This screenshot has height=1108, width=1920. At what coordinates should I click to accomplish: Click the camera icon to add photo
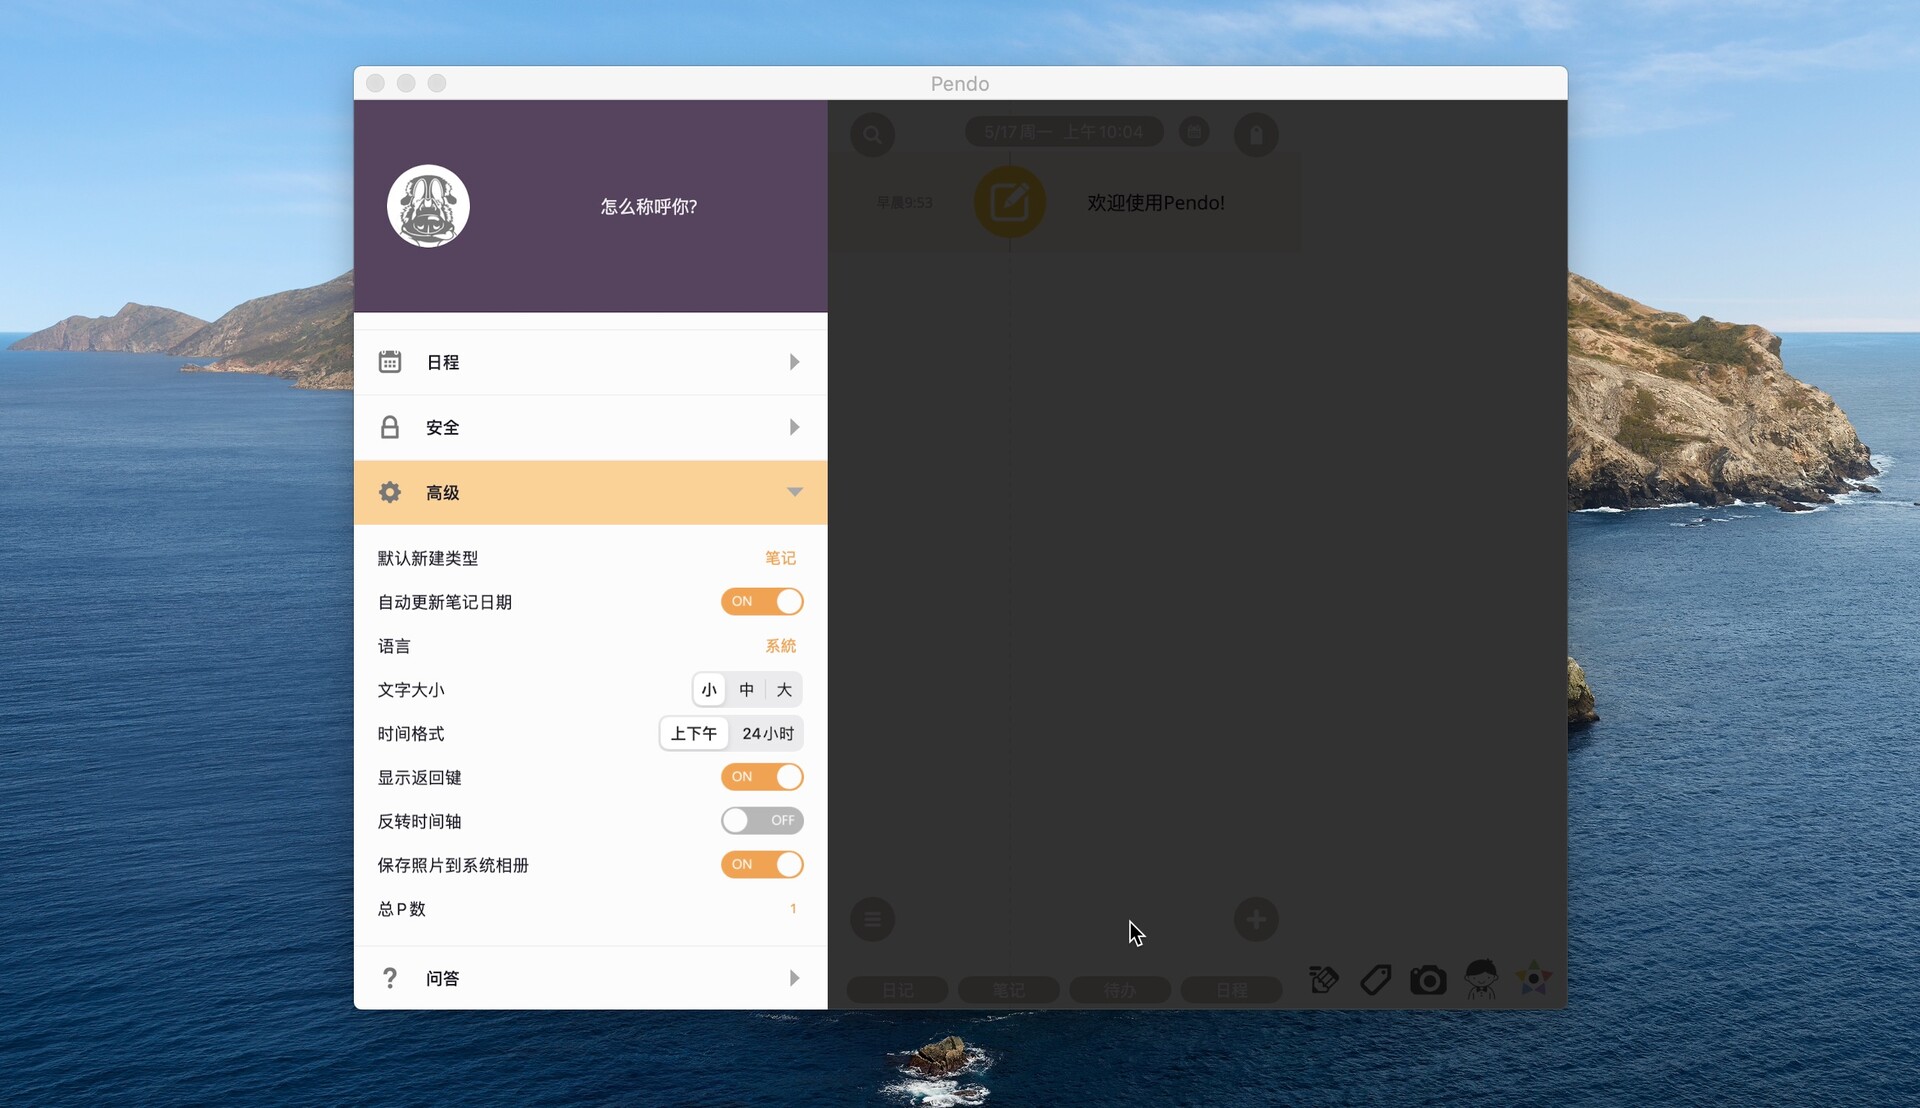coord(1427,980)
